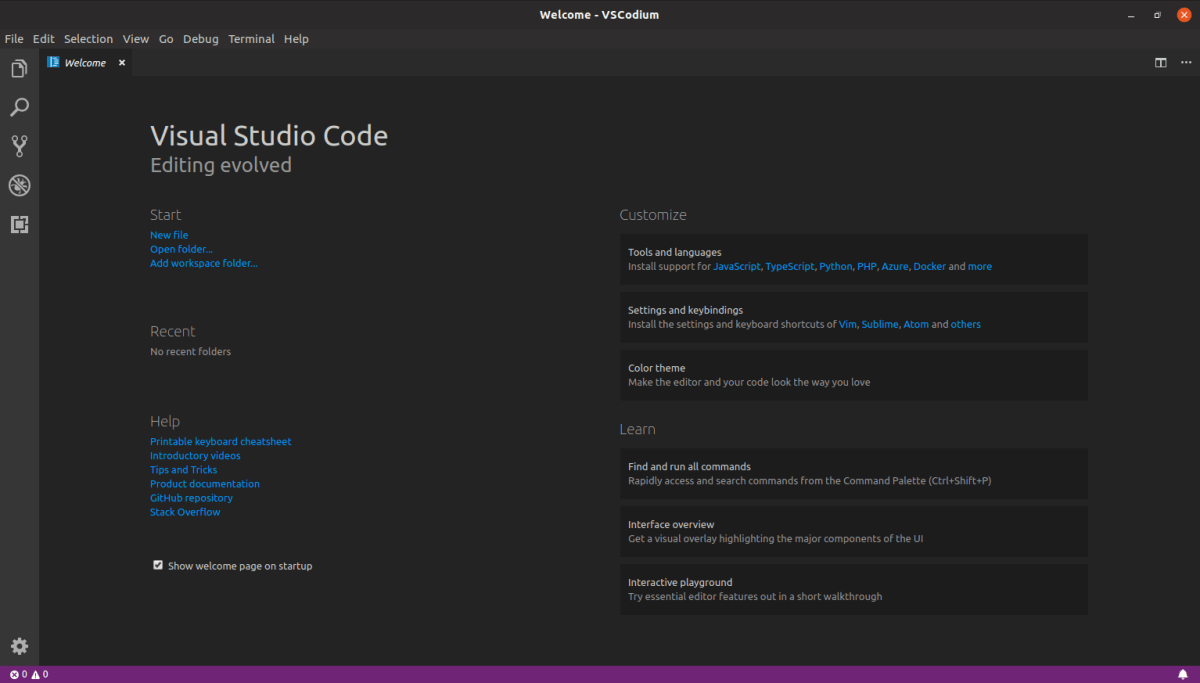Open the Selection menu
This screenshot has height=683, width=1200.
point(88,39)
